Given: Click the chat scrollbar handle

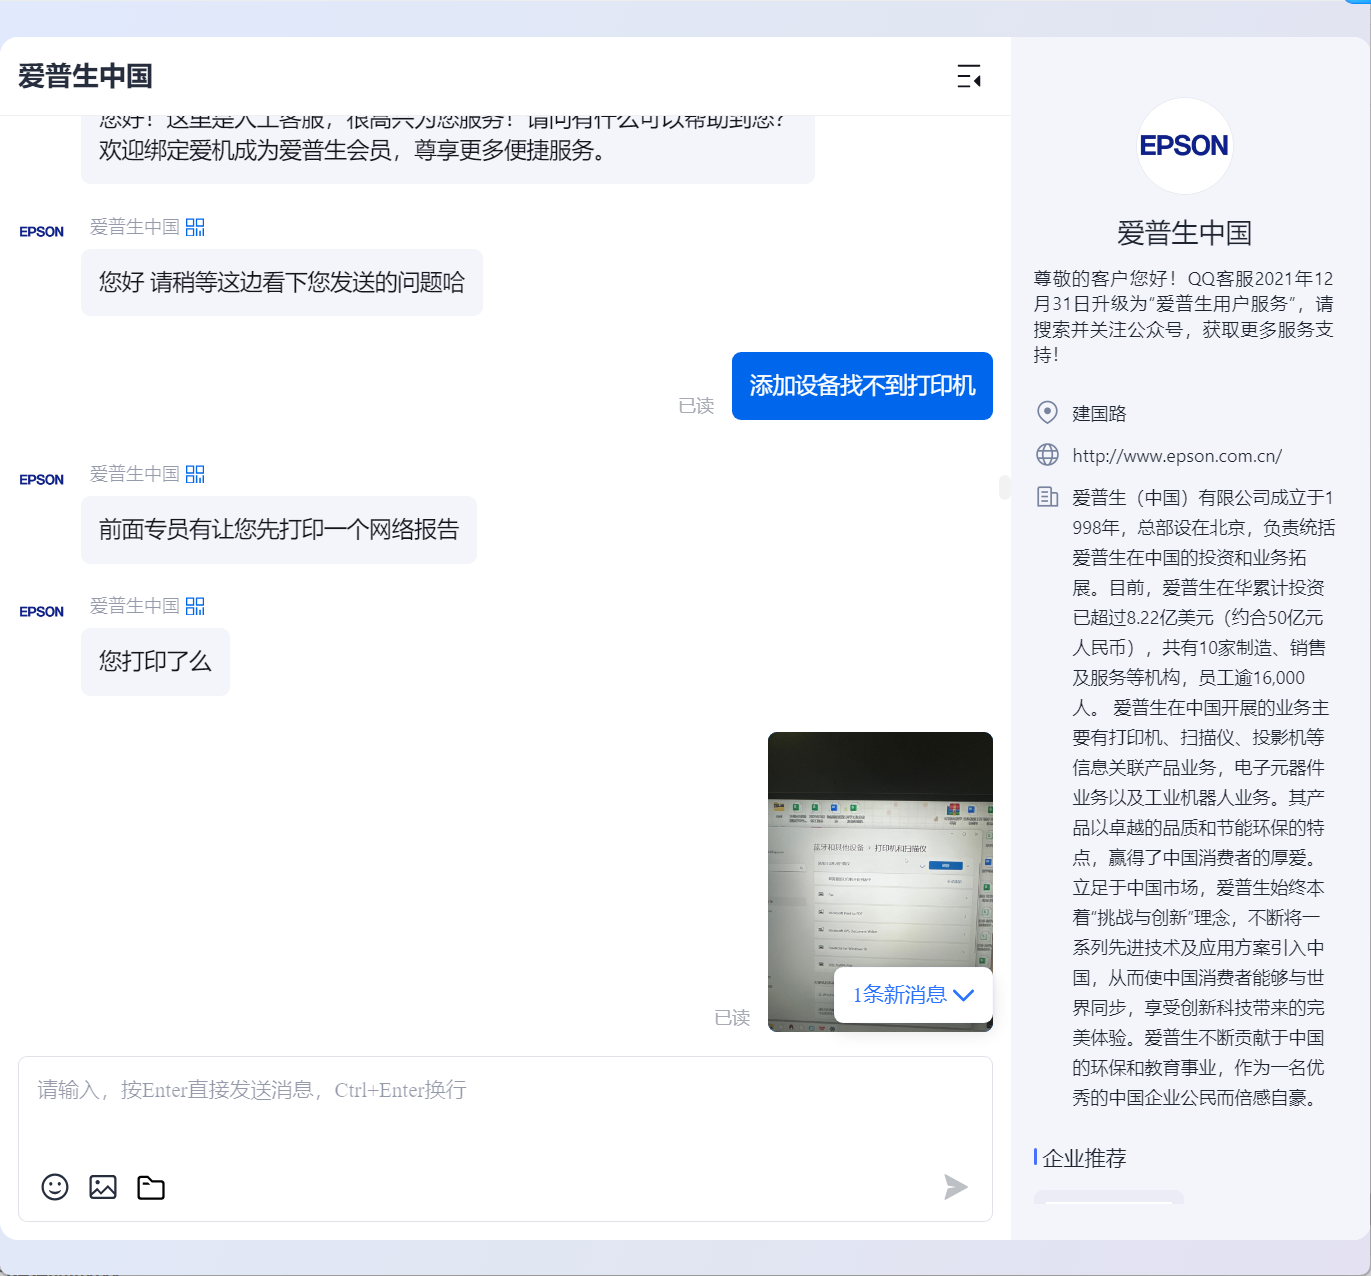Looking at the screenshot, I should click(1004, 487).
